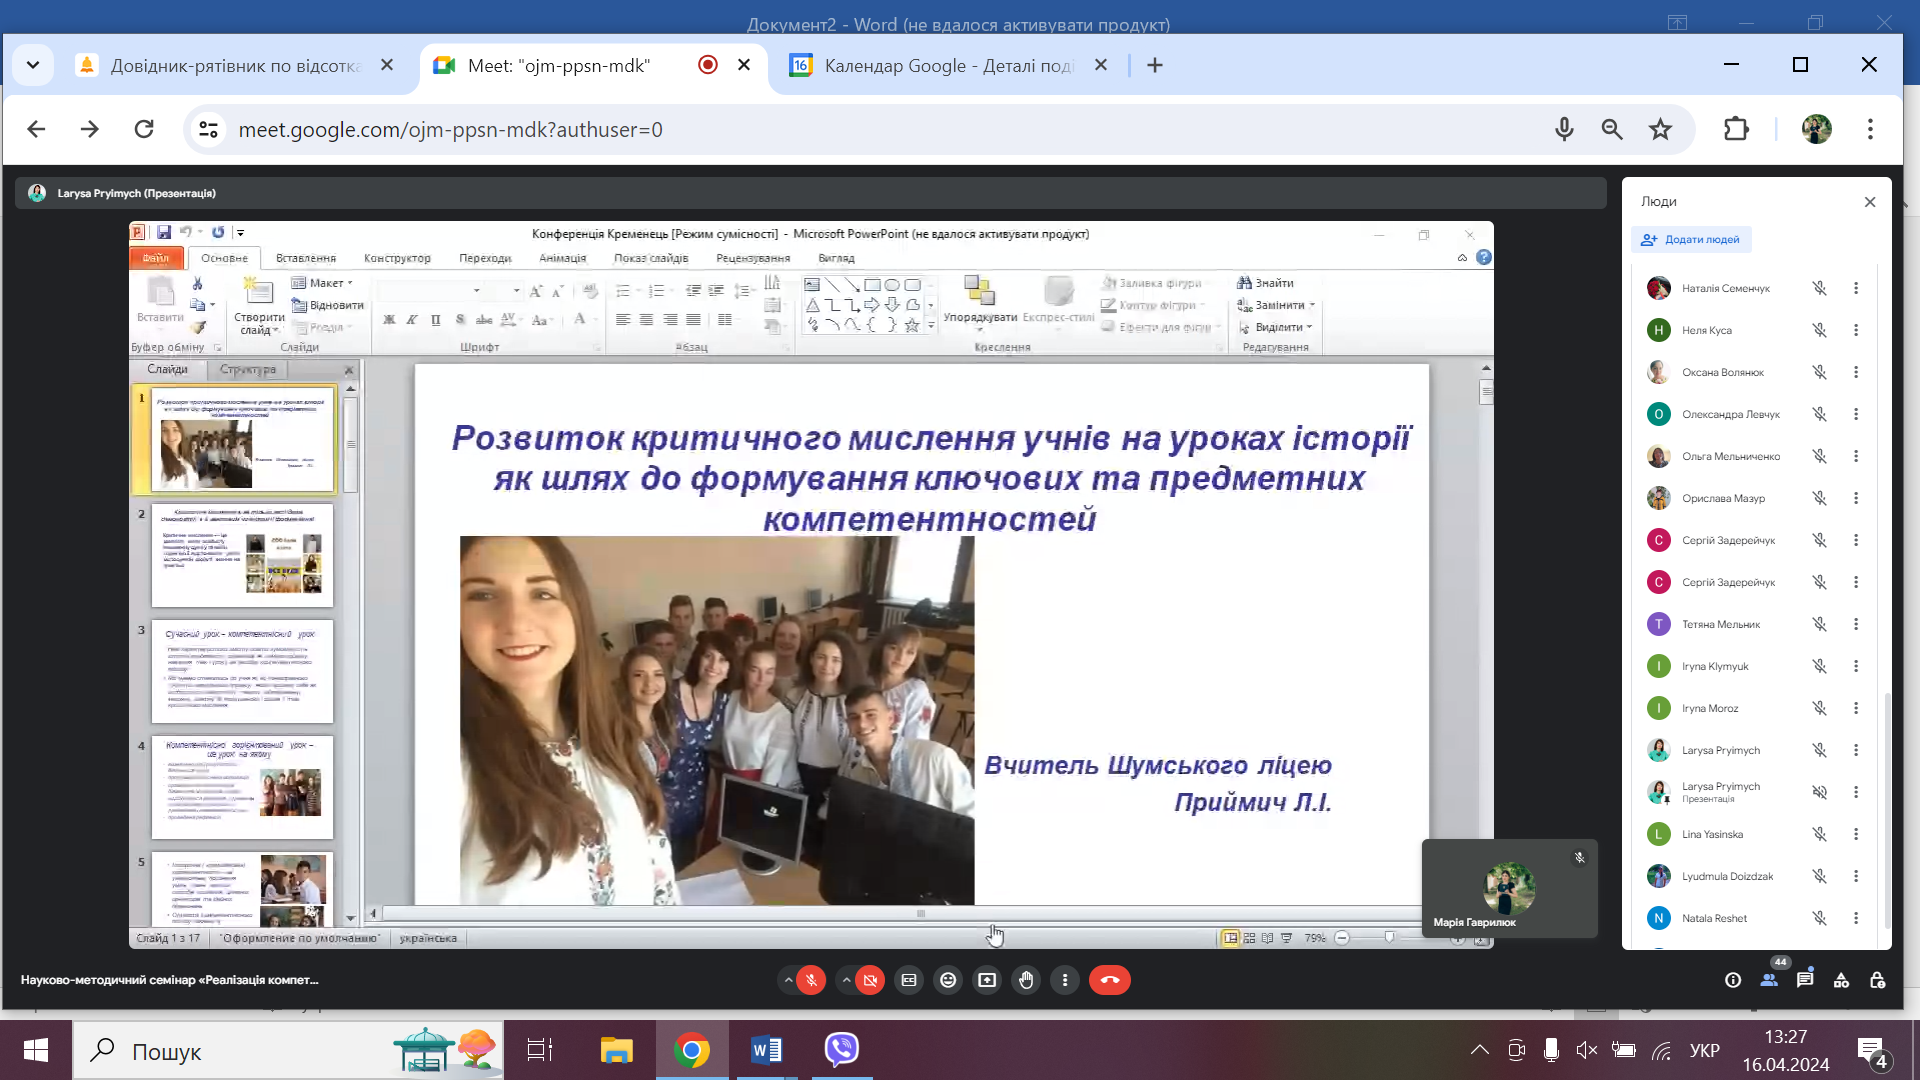Close the Meet ojm-ppsn-mdk tab
The height and width of the screenshot is (1080, 1920).
pos(744,65)
